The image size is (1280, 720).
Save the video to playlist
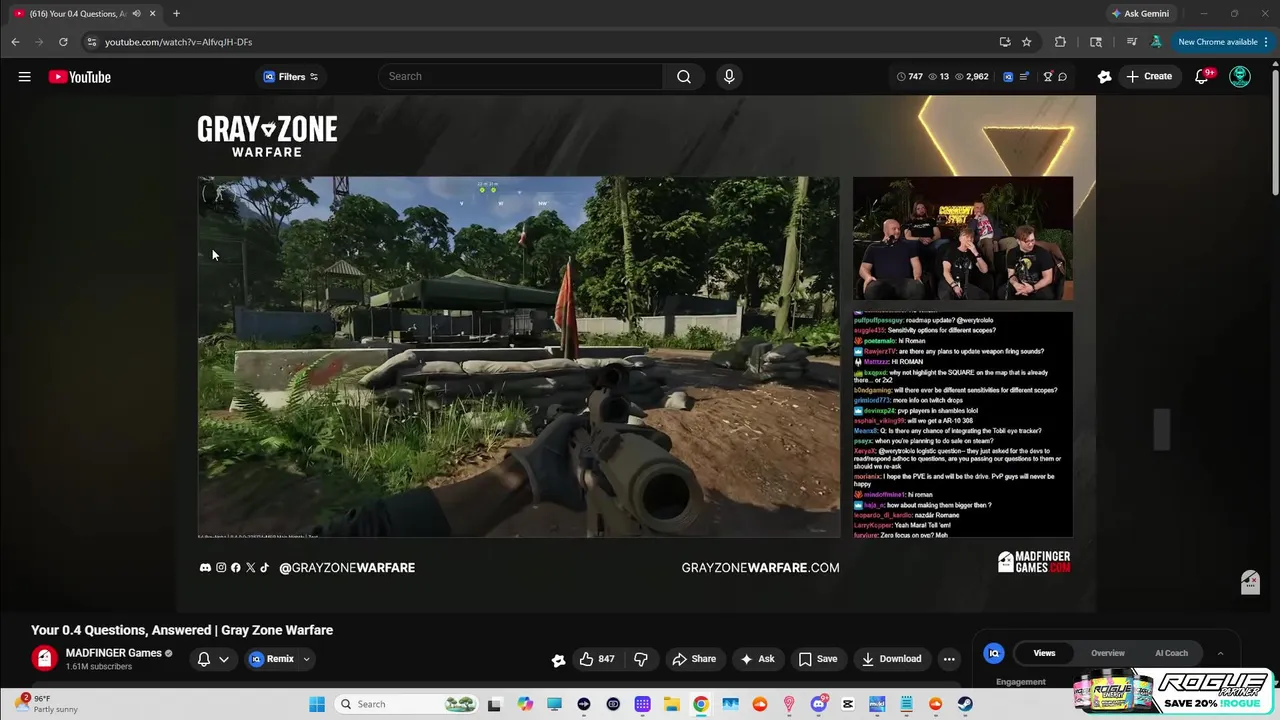pos(818,659)
